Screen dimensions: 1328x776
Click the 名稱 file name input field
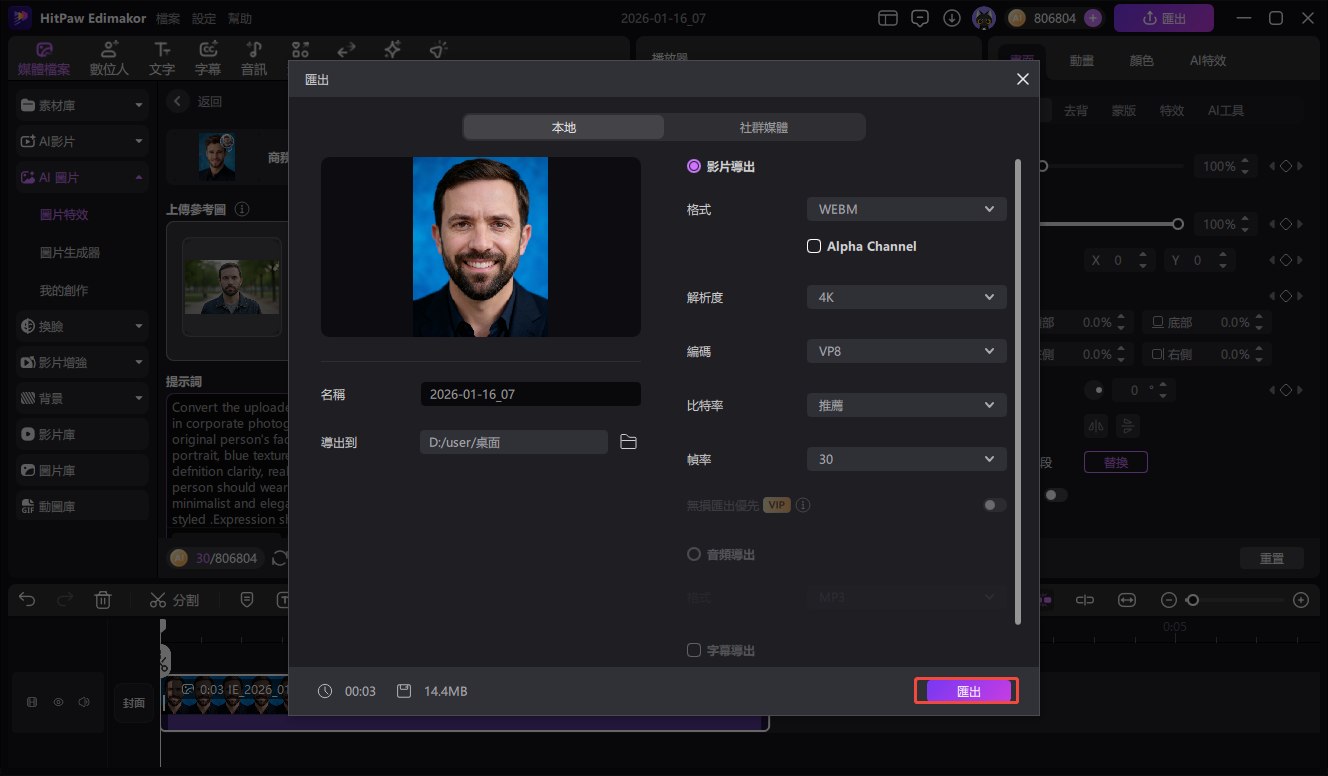tap(530, 394)
